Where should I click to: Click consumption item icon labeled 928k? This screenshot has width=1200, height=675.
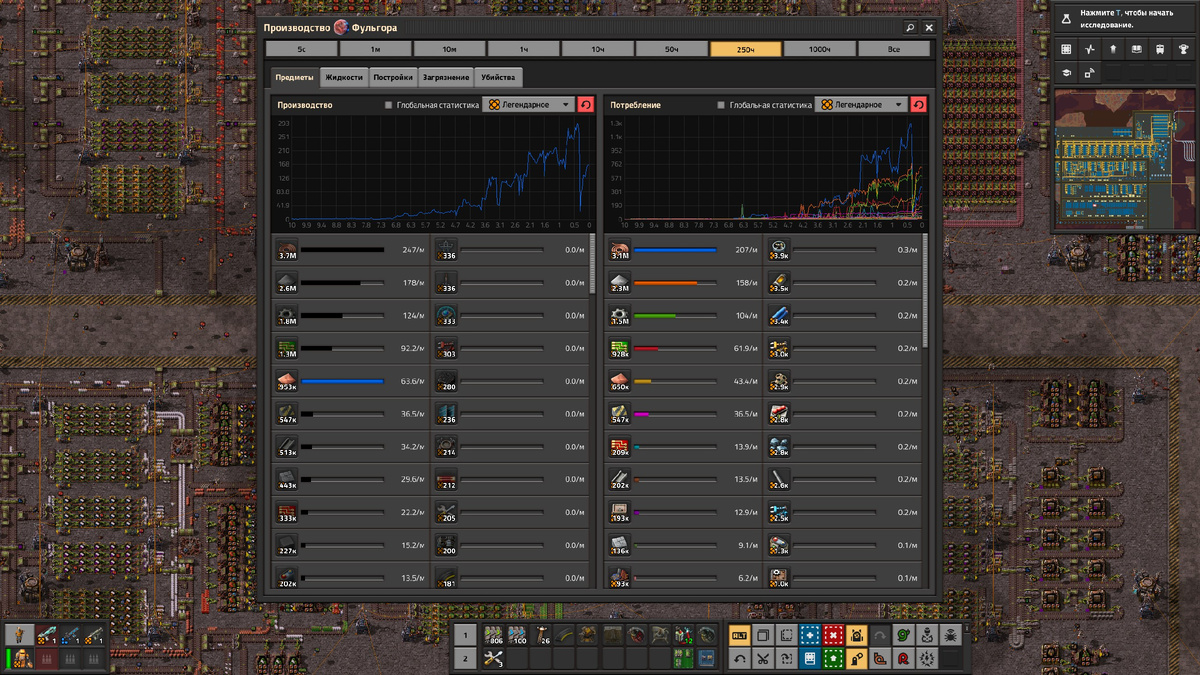(x=620, y=348)
